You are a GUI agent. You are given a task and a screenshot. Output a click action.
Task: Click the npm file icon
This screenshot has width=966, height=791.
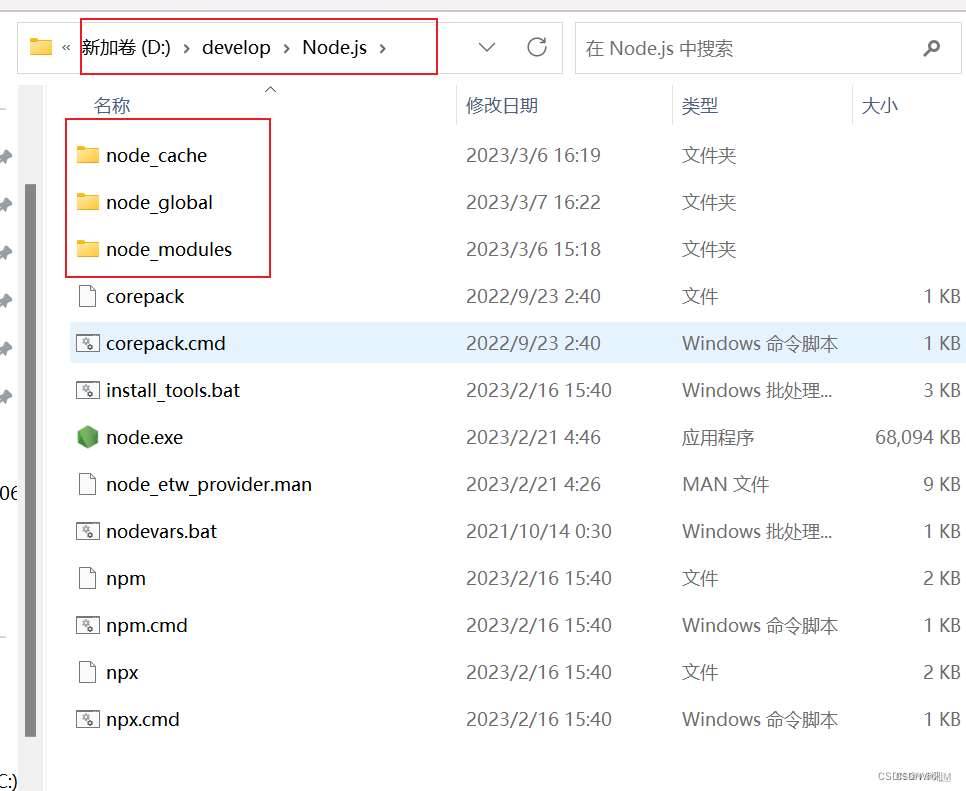87,578
